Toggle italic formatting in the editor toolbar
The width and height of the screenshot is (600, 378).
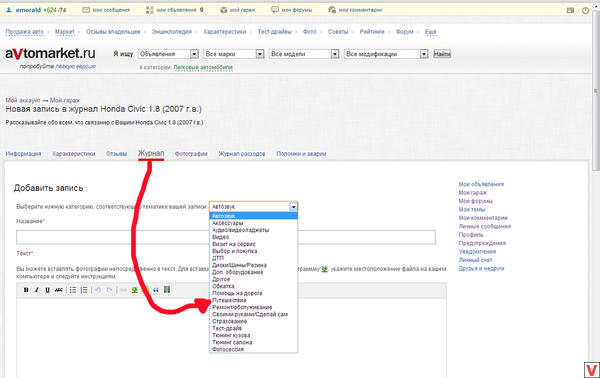(x=37, y=290)
